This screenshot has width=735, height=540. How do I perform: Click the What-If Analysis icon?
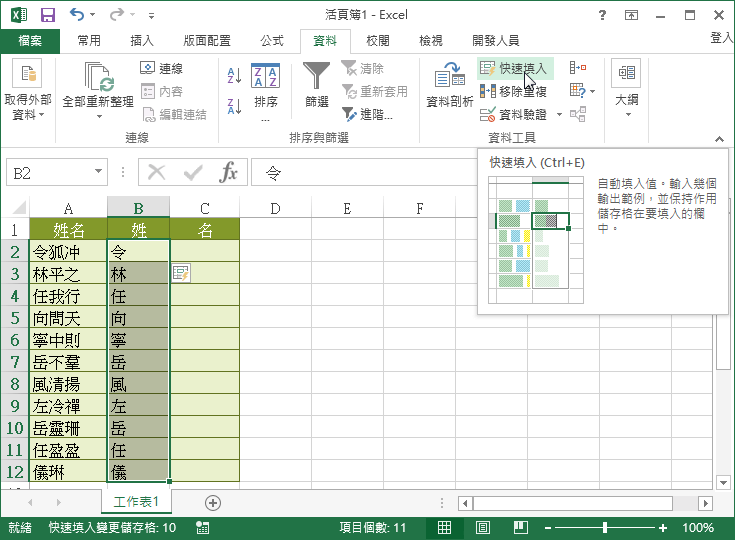pyautogui.click(x=578, y=90)
